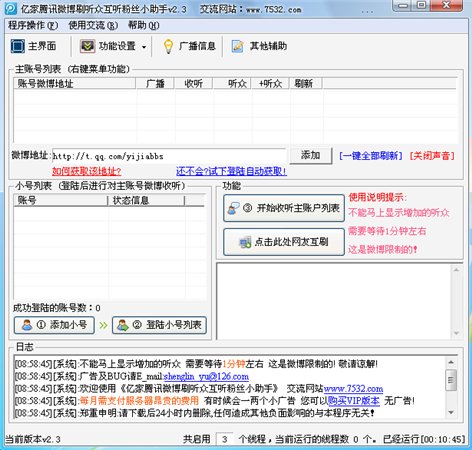Expand the 功能设置 dropdown arrow

pyautogui.click(x=144, y=47)
